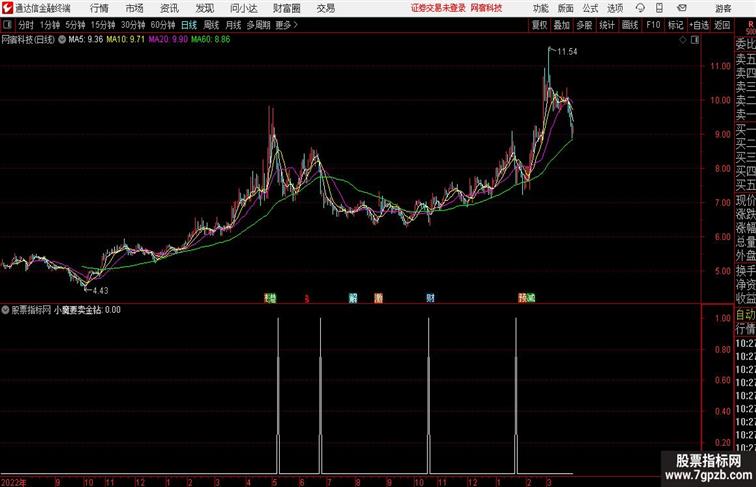The height and width of the screenshot is (487, 756).
Task: Open the 行情 menu
Action: pos(99,8)
